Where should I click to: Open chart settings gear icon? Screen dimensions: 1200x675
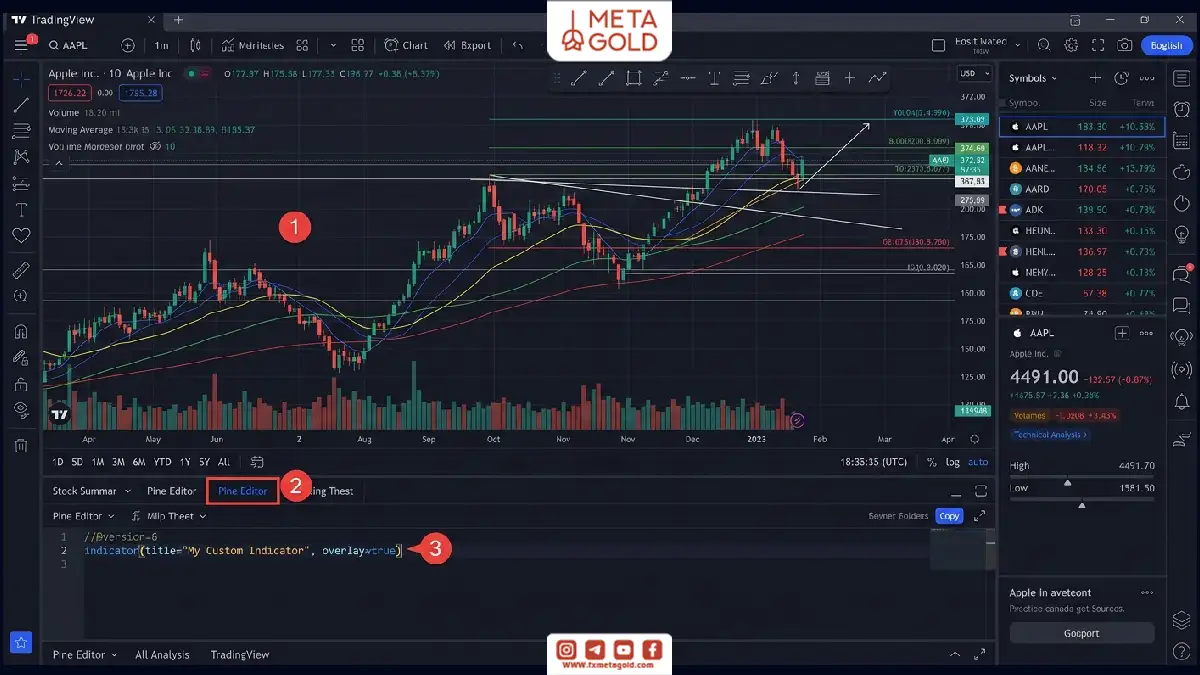pyautogui.click(x=1072, y=45)
